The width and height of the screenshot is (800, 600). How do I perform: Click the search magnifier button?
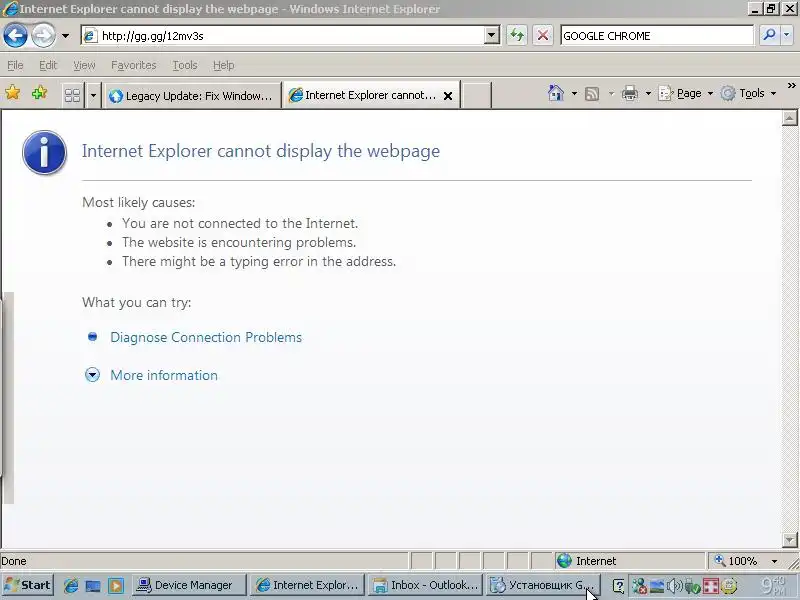[769, 35]
